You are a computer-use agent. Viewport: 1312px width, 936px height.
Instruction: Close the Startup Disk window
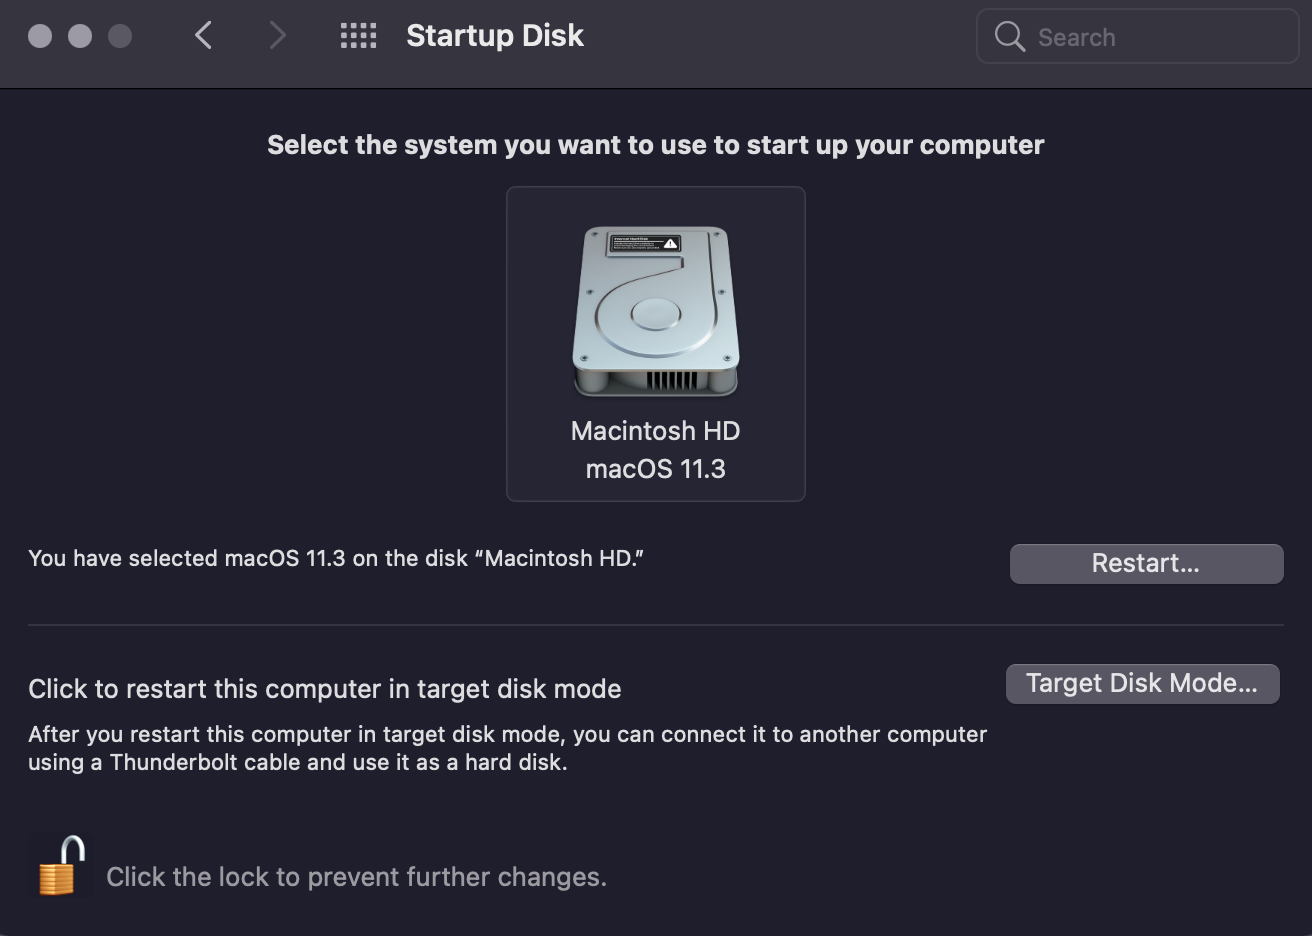tap(40, 36)
